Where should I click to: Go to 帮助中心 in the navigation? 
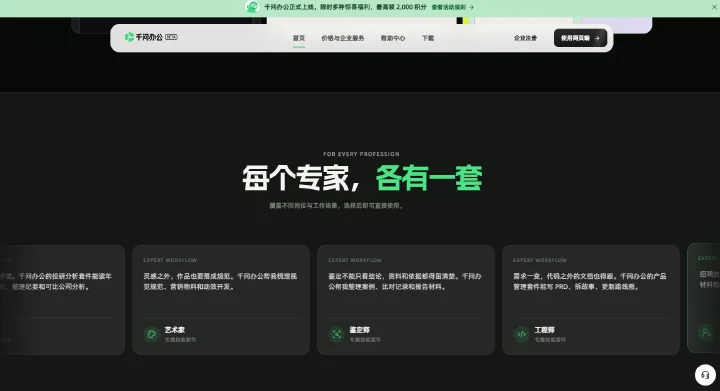pos(393,38)
